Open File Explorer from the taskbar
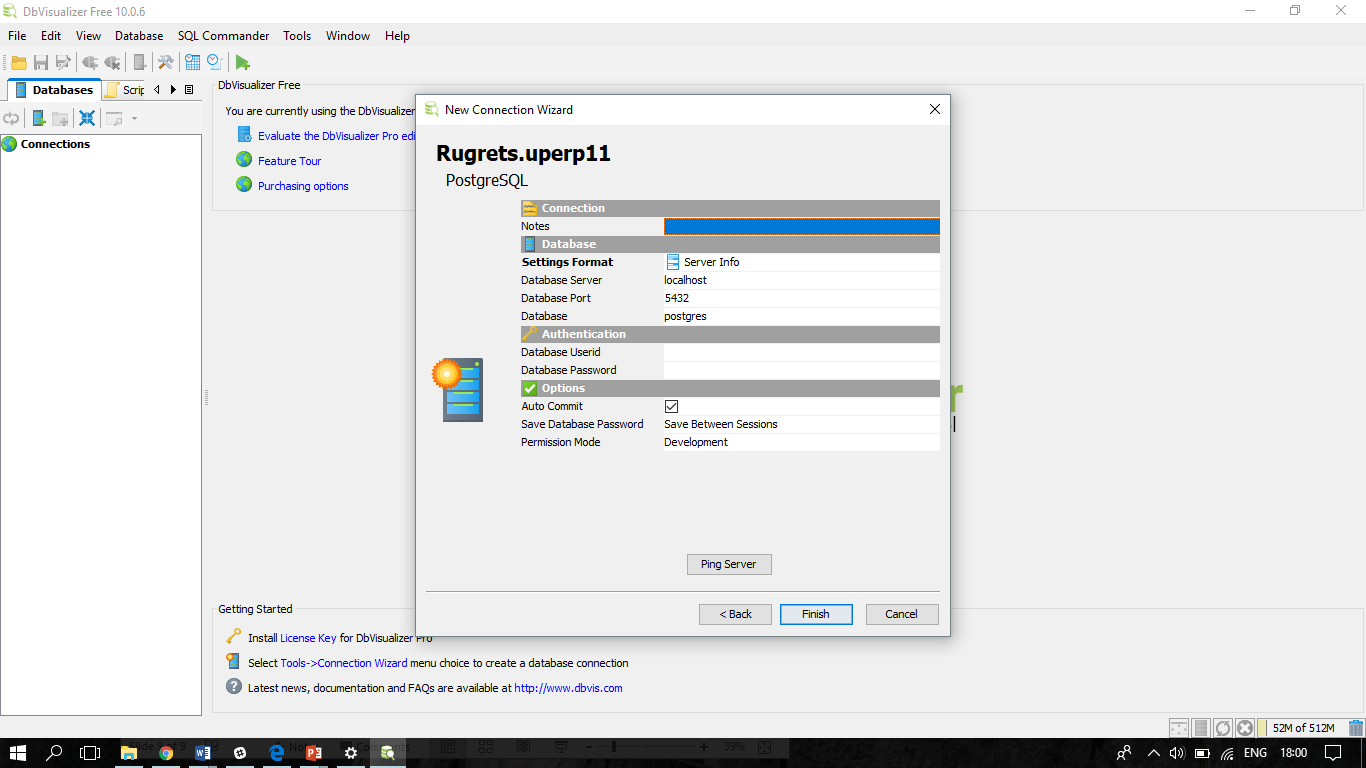 tap(129, 752)
